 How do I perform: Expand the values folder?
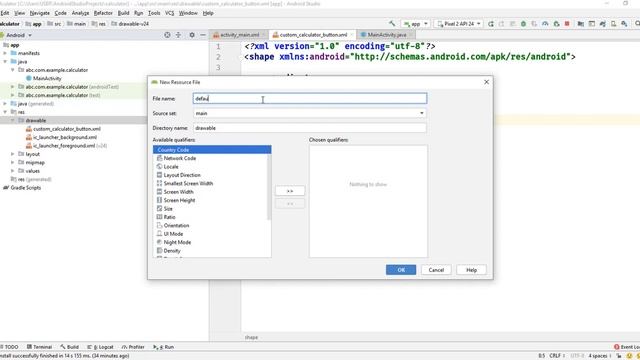point(13,171)
